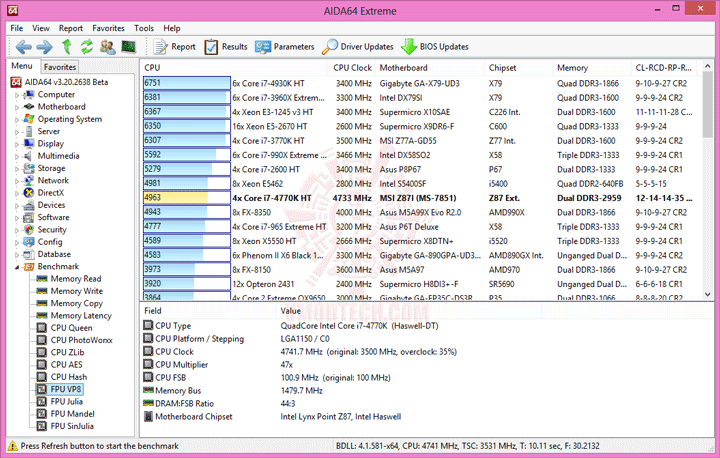This screenshot has height=458, width=720.
Task: Open the Report toolbar button
Action: tap(174, 47)
